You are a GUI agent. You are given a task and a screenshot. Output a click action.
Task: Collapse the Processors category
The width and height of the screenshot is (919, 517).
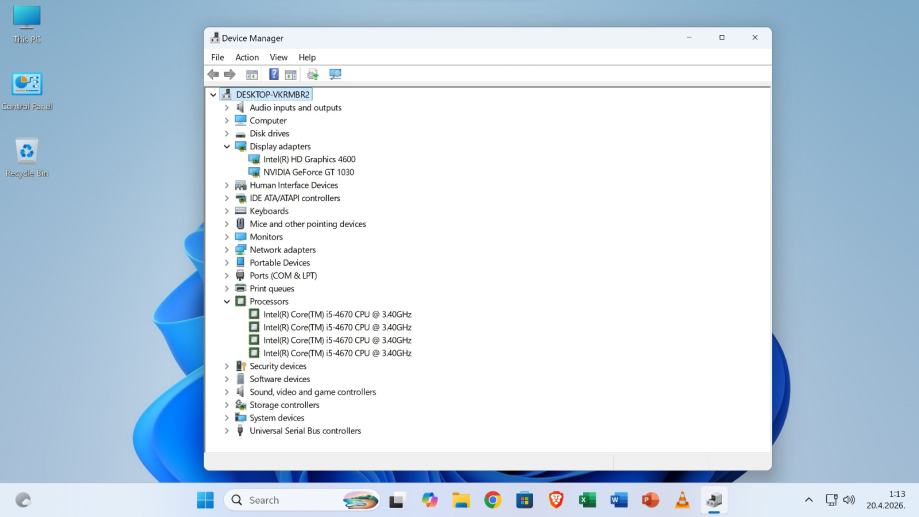click(227, 301)
